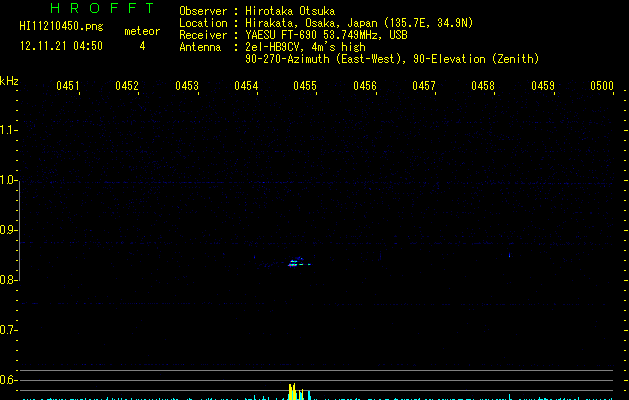629x400 pixels.
Task: Select the file name HI11210450.png
Action: (61, 26)
